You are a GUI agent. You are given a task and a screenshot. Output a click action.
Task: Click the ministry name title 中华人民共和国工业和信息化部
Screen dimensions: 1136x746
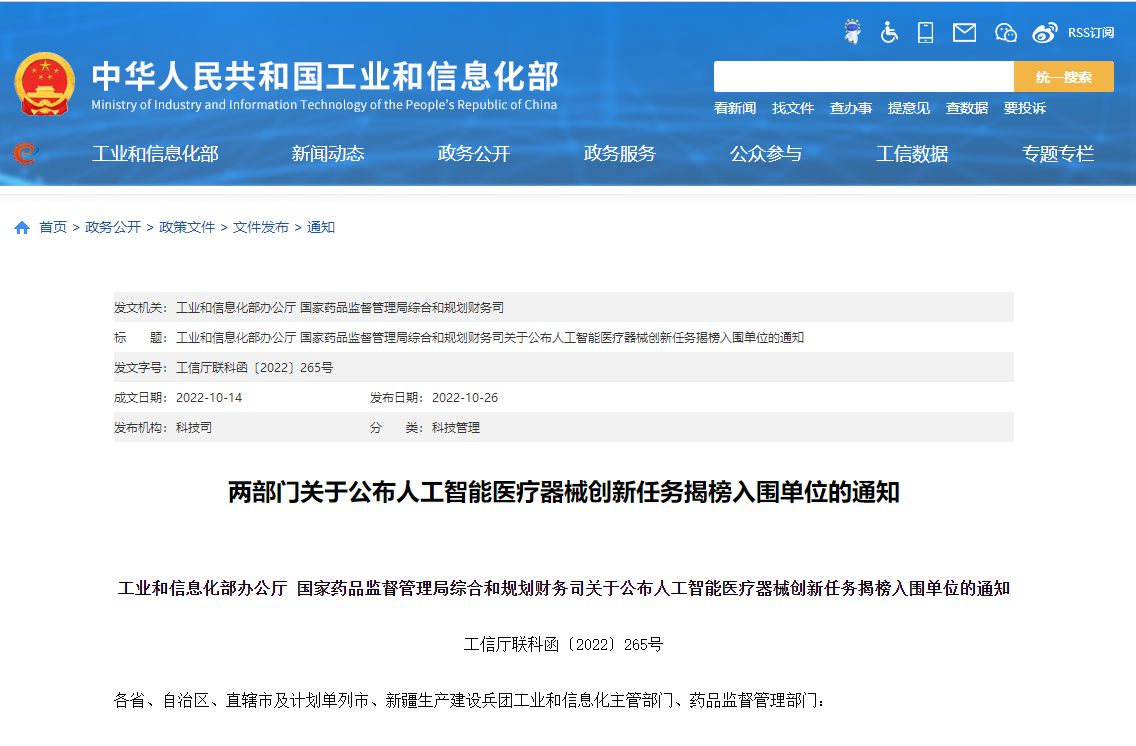(325, 76)
